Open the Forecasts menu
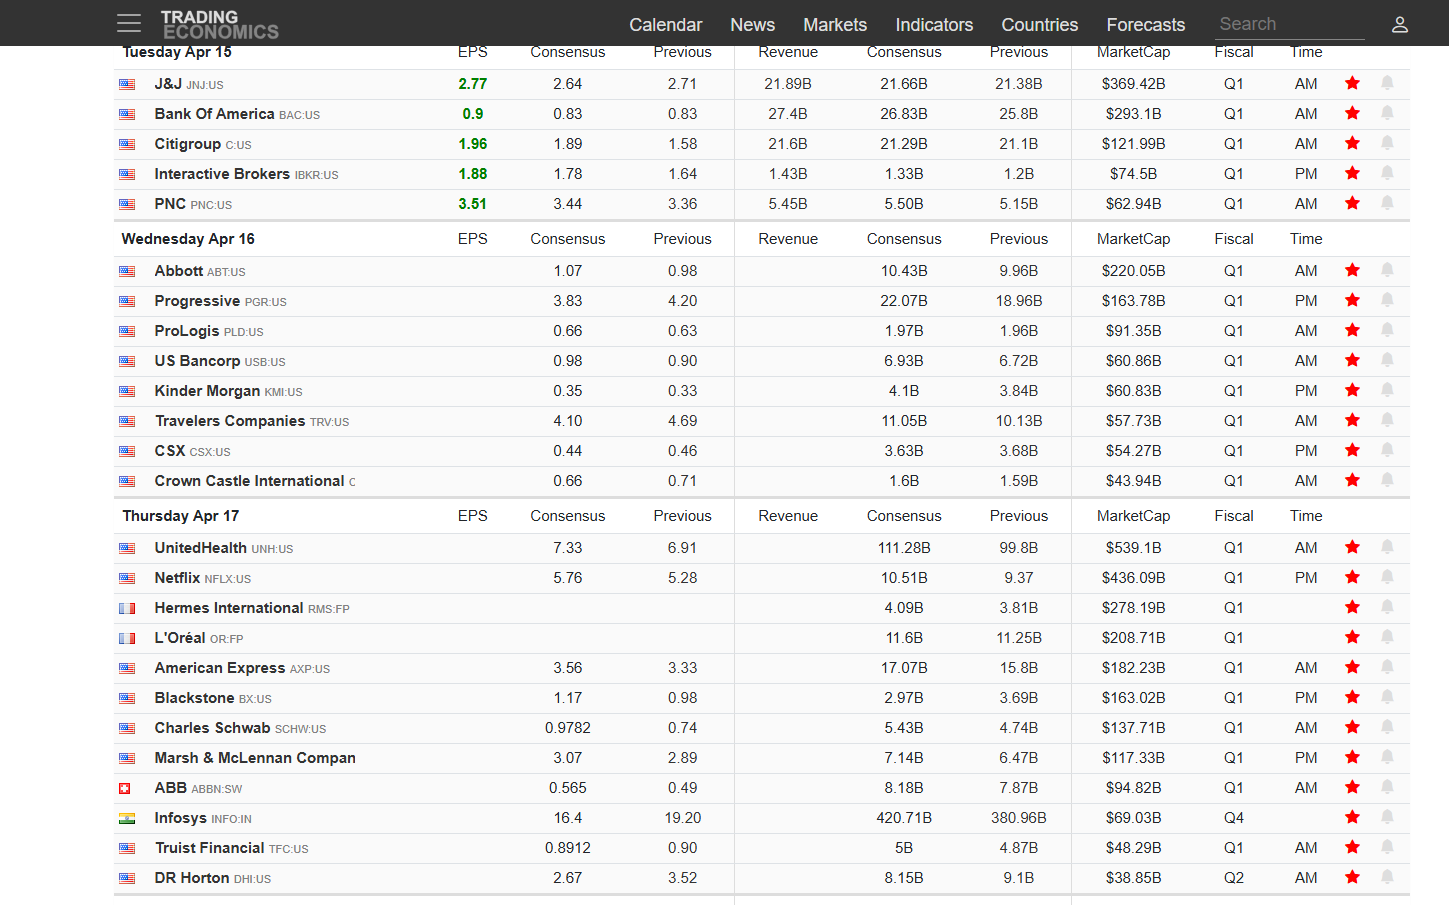 coord(1145,25)
